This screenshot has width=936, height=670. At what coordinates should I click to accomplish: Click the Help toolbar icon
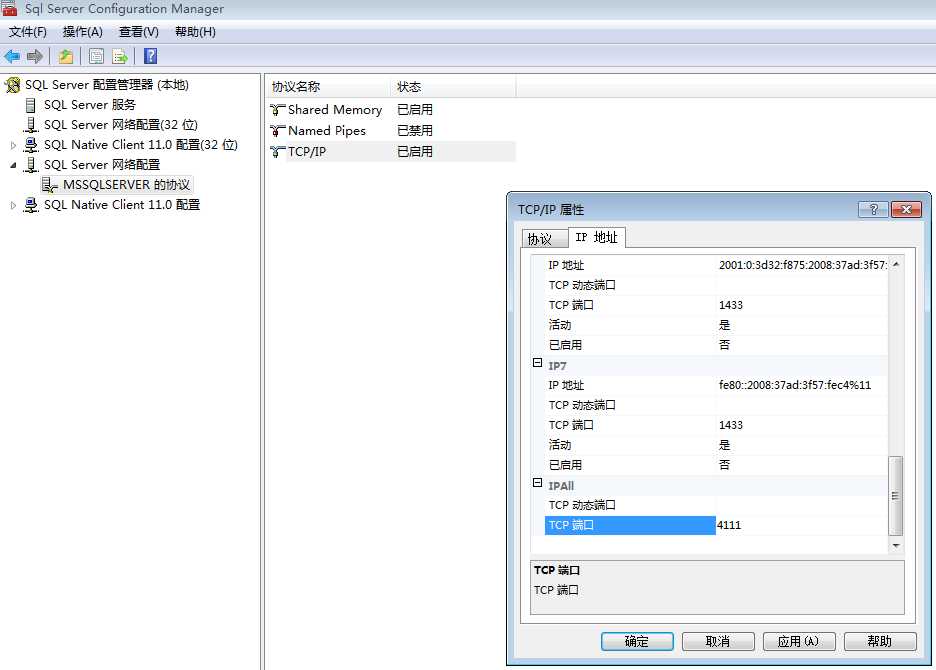[x=150, y=56]
